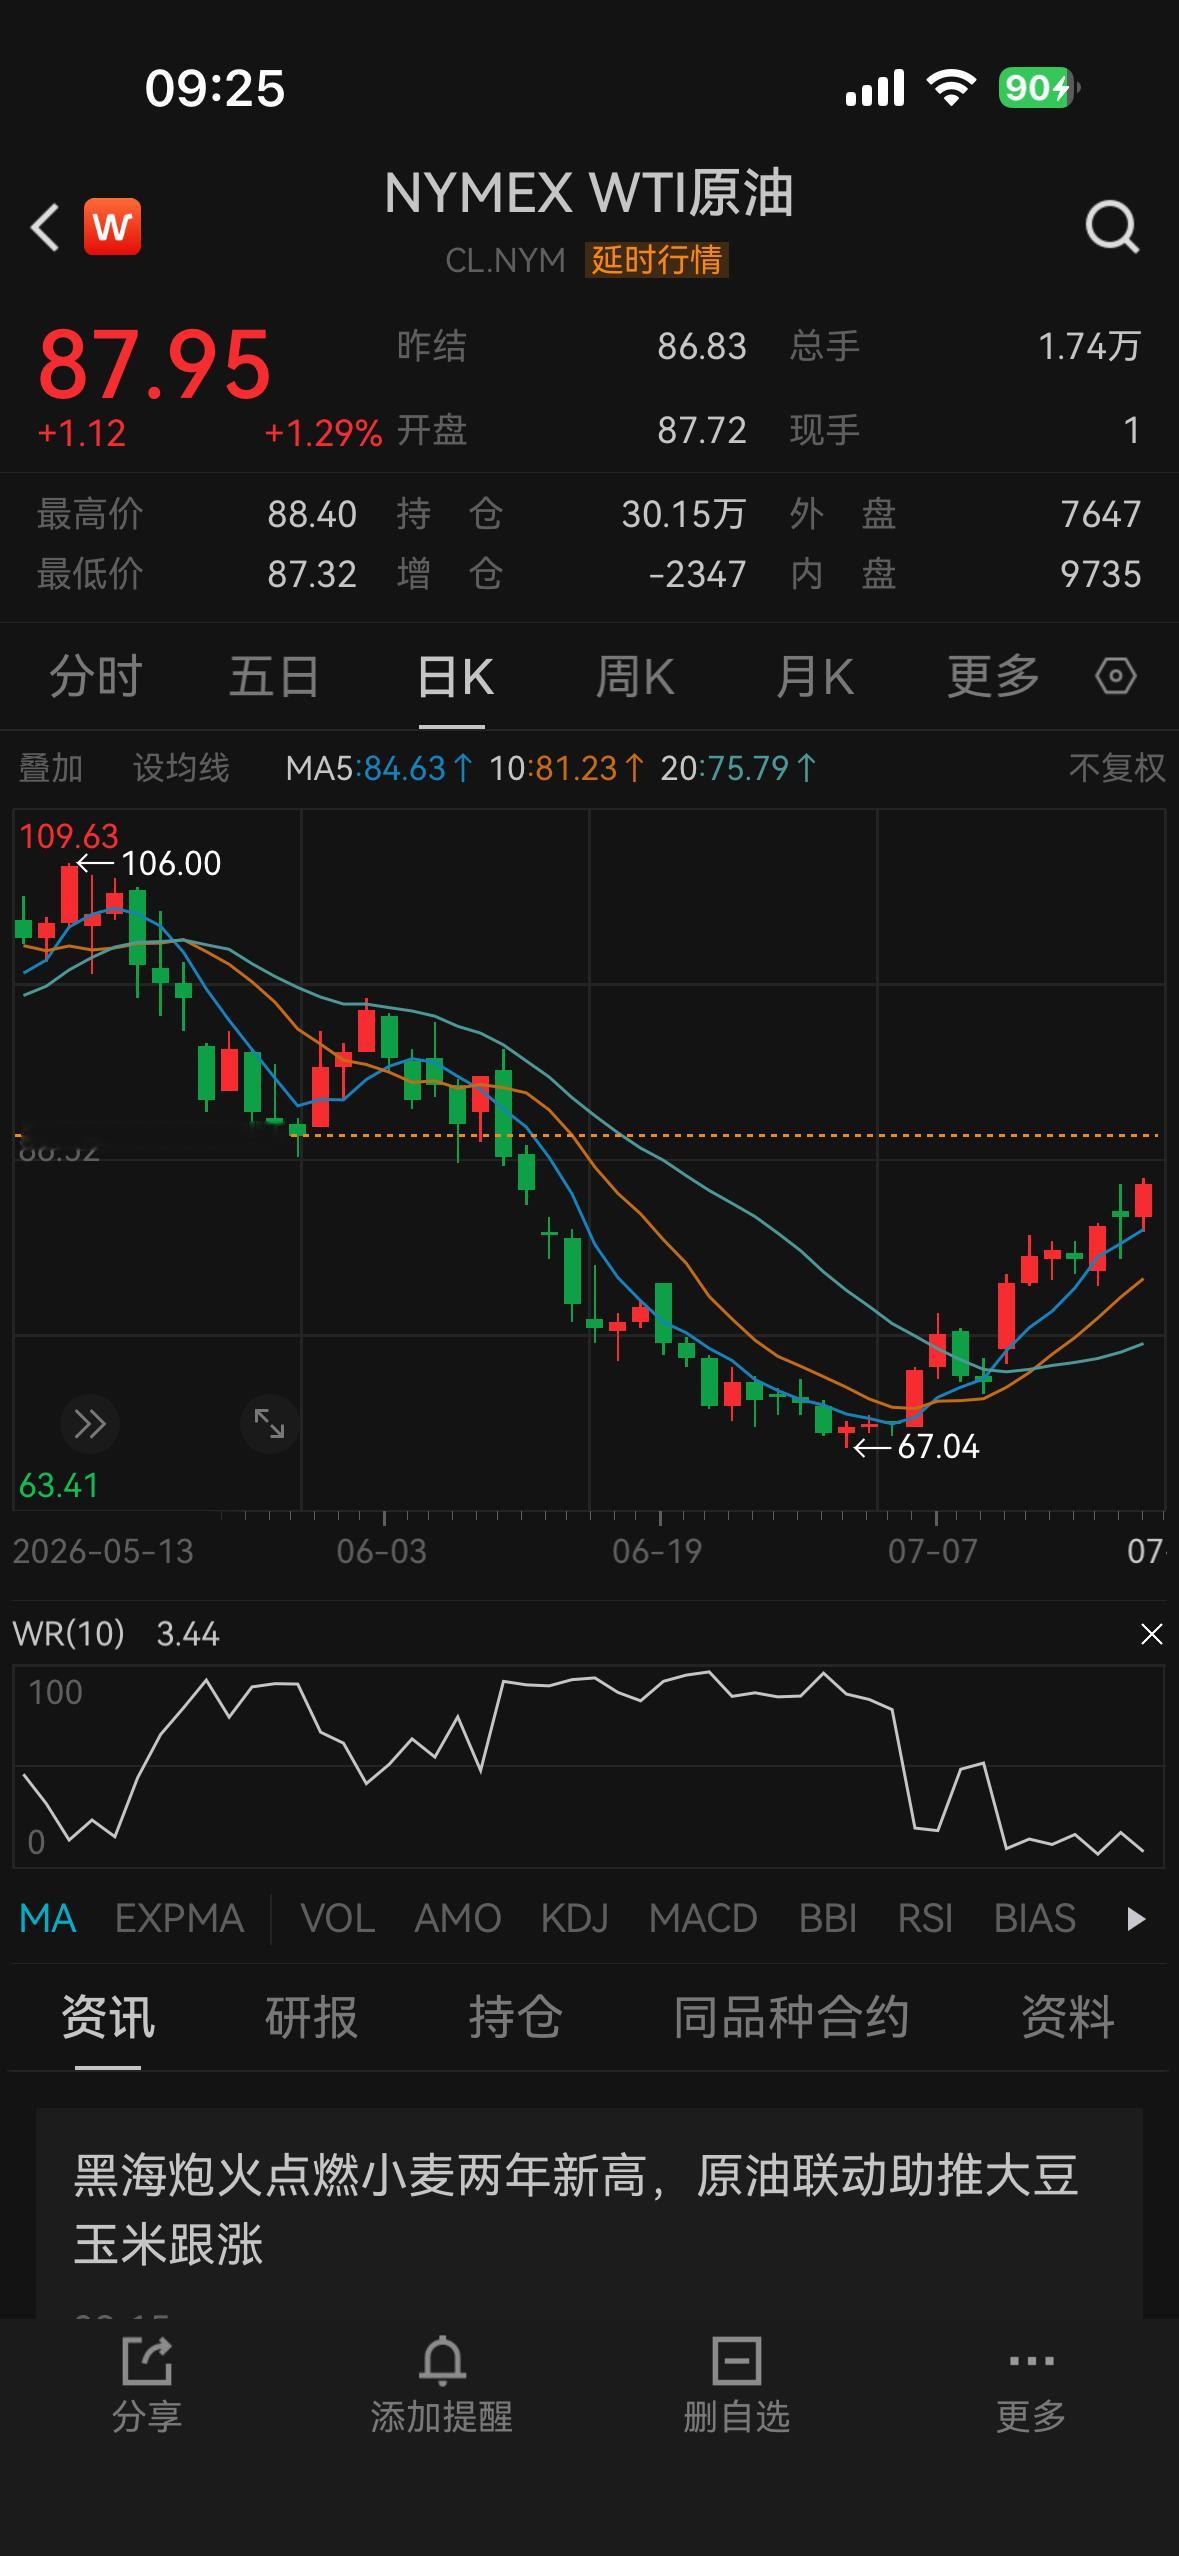Tap the 删自选 remove watchlist icon

pyautogui.click(x=737, y=2360)
